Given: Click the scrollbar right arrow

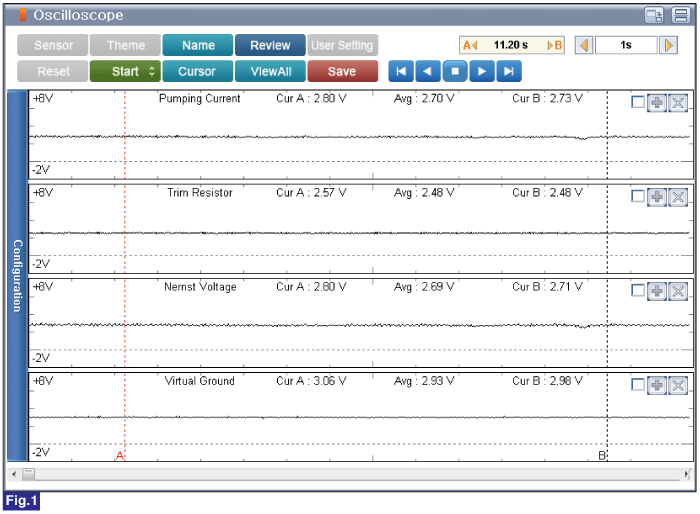Looking at the screenshot, I should pos(687,474).
